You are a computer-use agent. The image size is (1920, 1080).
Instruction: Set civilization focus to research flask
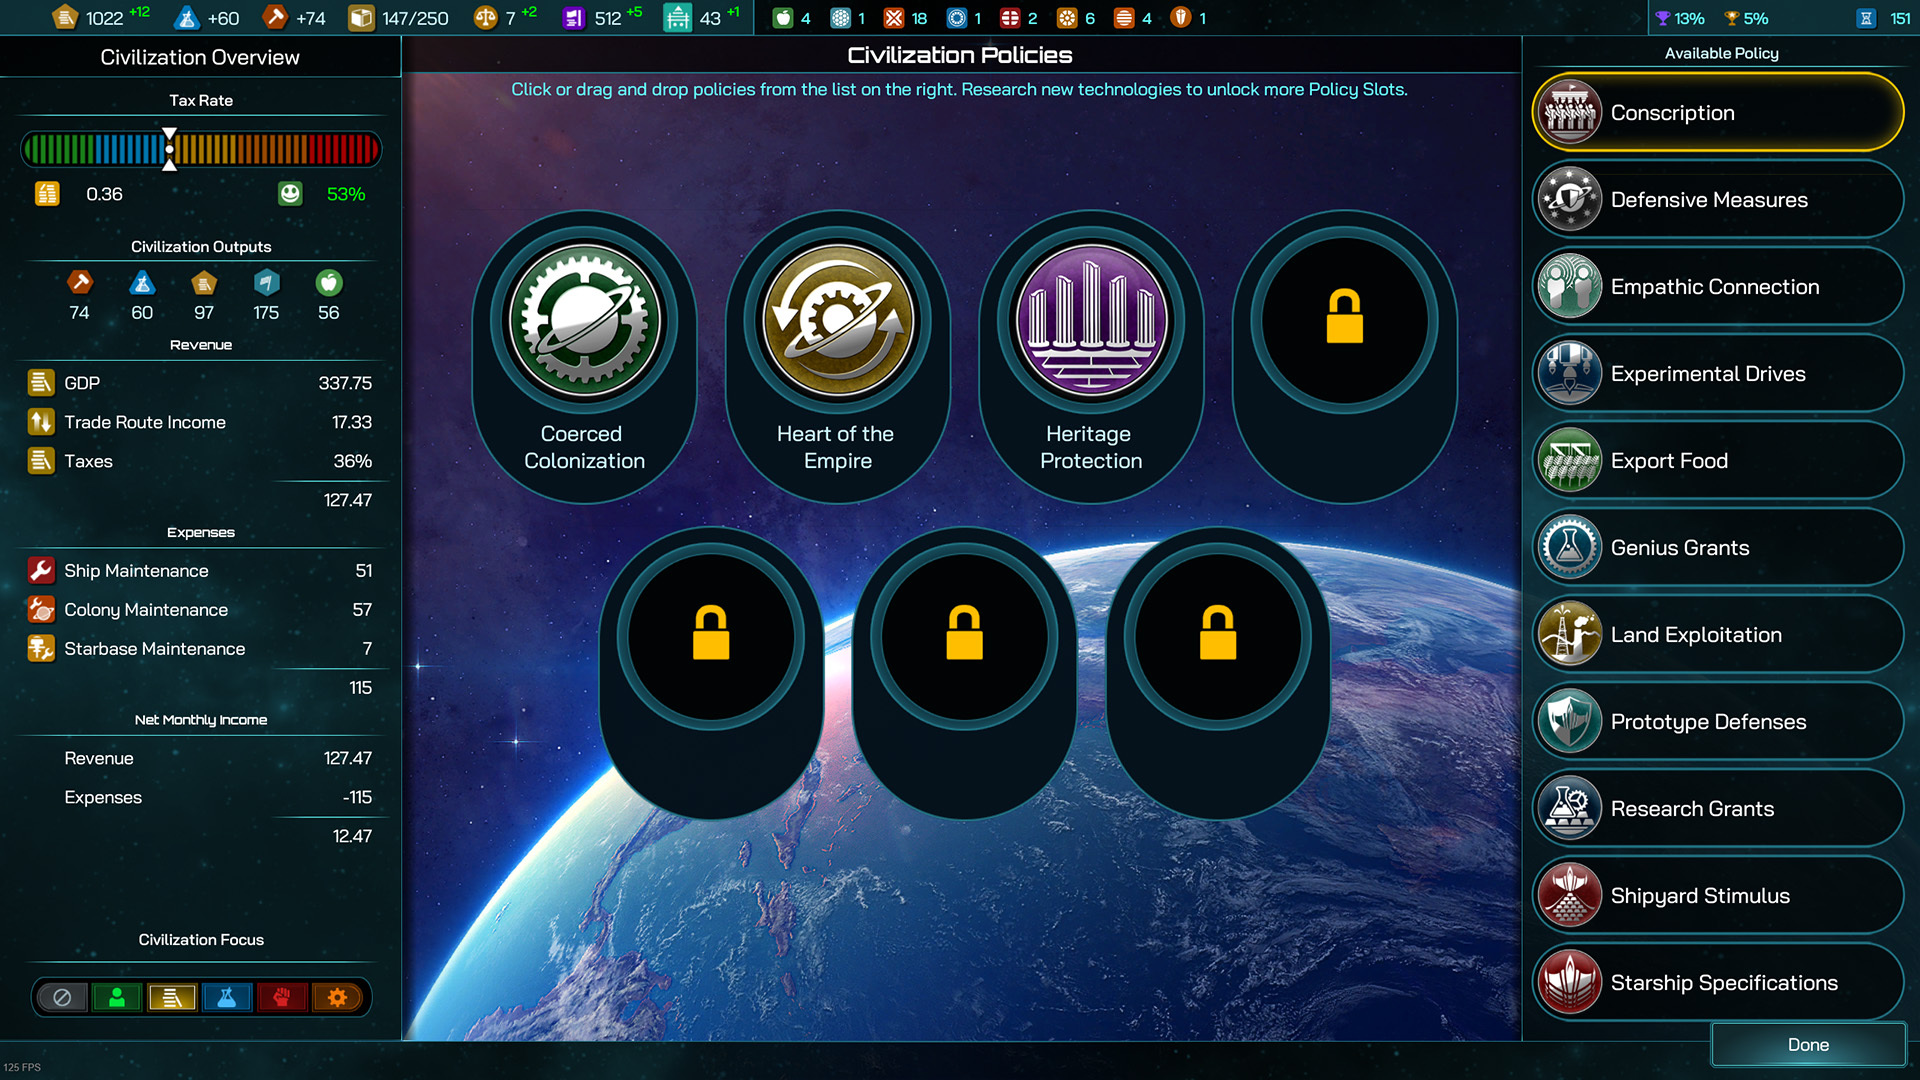tap(227, 997)
